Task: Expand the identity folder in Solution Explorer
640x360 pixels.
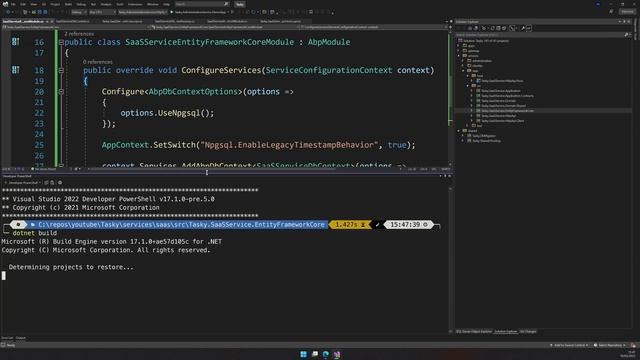Action: 463,66
